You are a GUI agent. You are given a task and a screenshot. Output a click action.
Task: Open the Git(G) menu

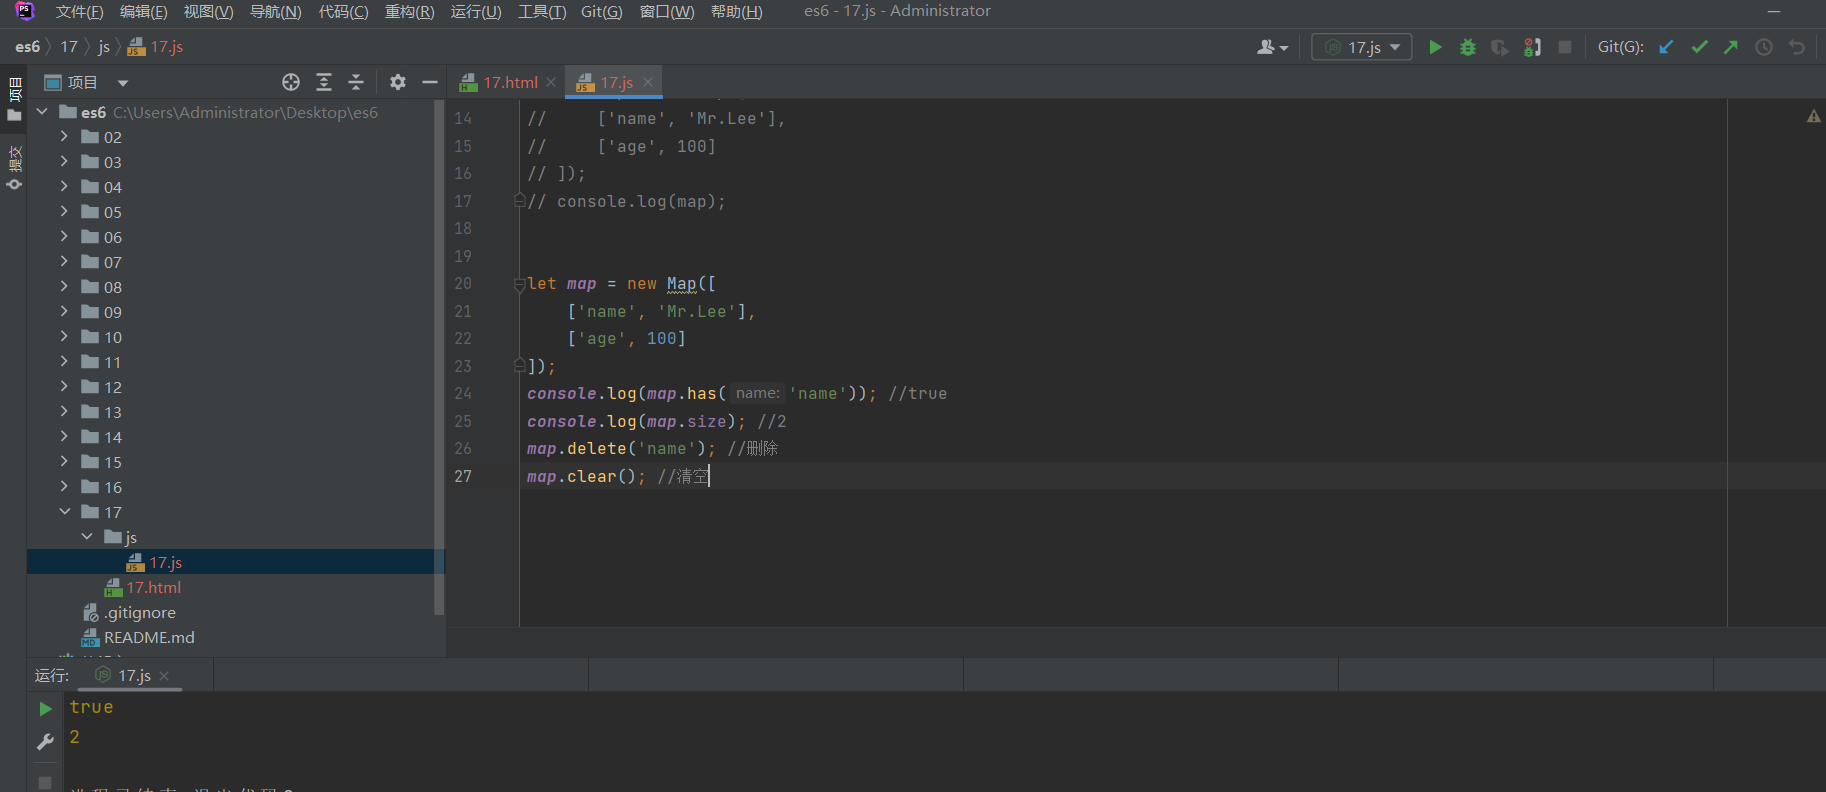pos(601,11)
